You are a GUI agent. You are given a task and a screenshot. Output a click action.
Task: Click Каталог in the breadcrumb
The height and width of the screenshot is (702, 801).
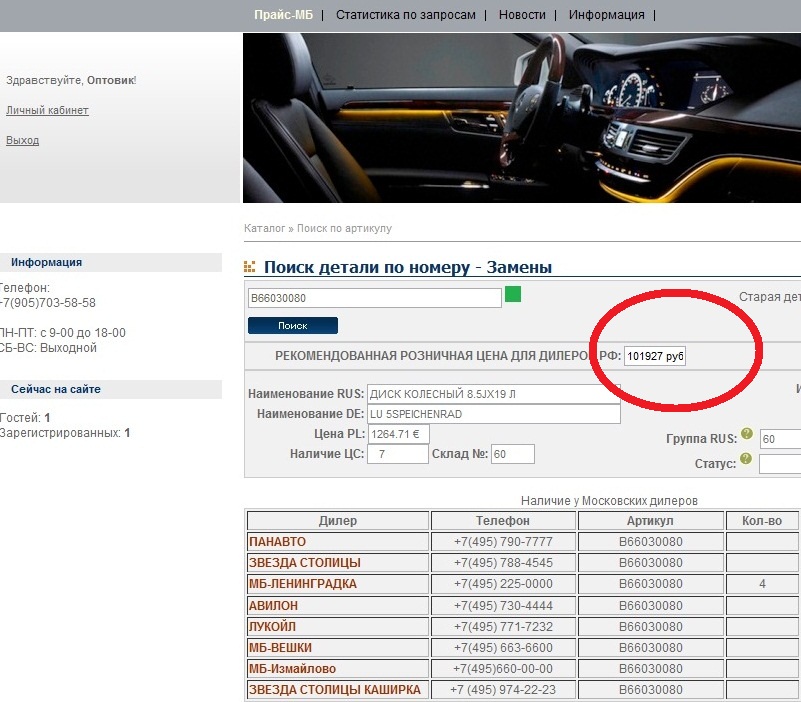[x=264, y=228]
